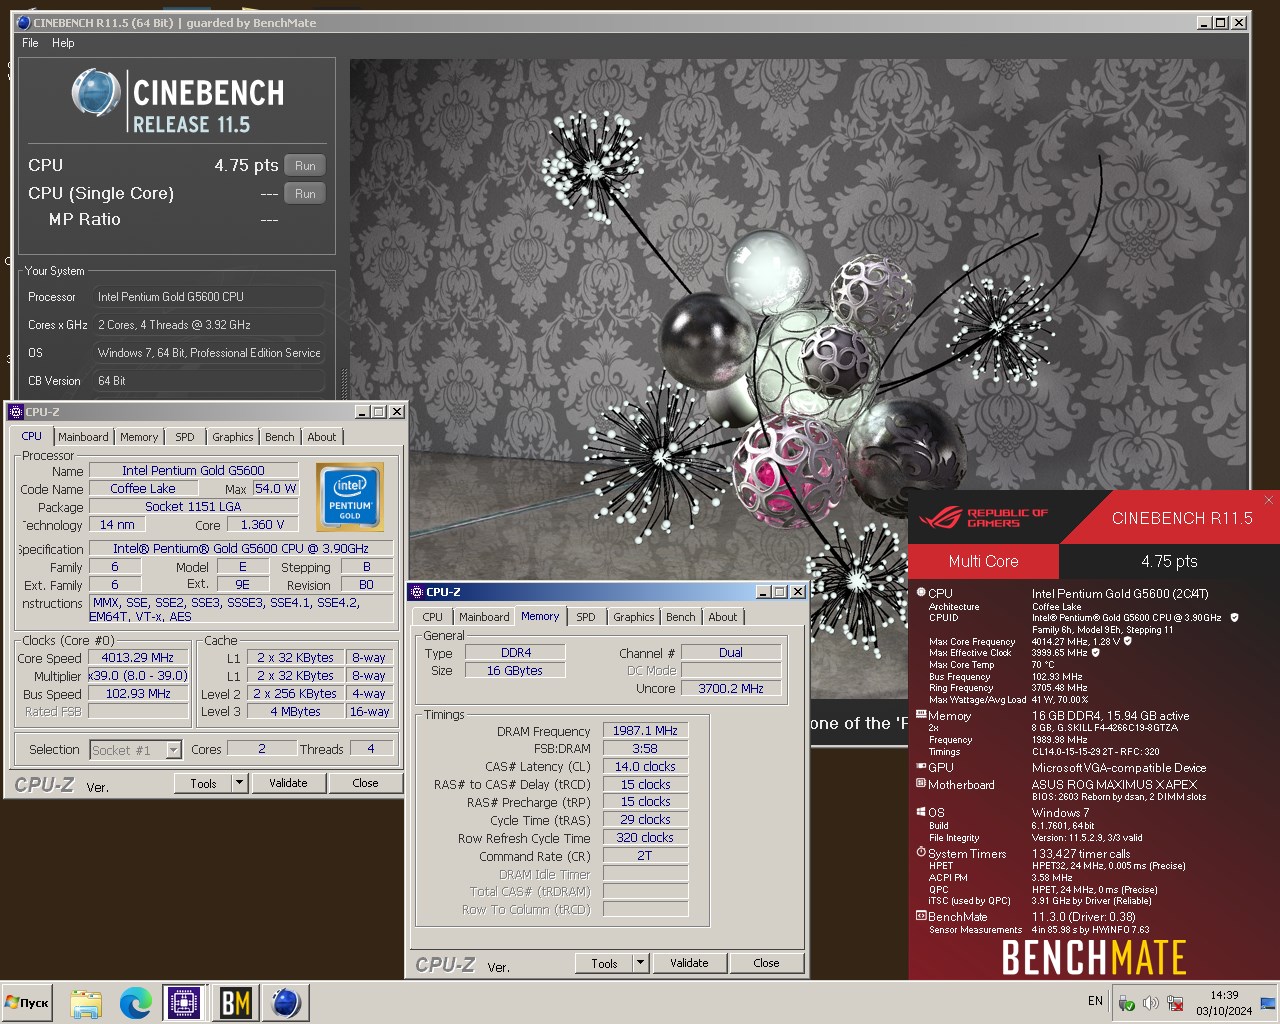Open BenchMate from the taskbar BM icon
Viewport: 1280px width, 1024px height.
coord(235,1003)
